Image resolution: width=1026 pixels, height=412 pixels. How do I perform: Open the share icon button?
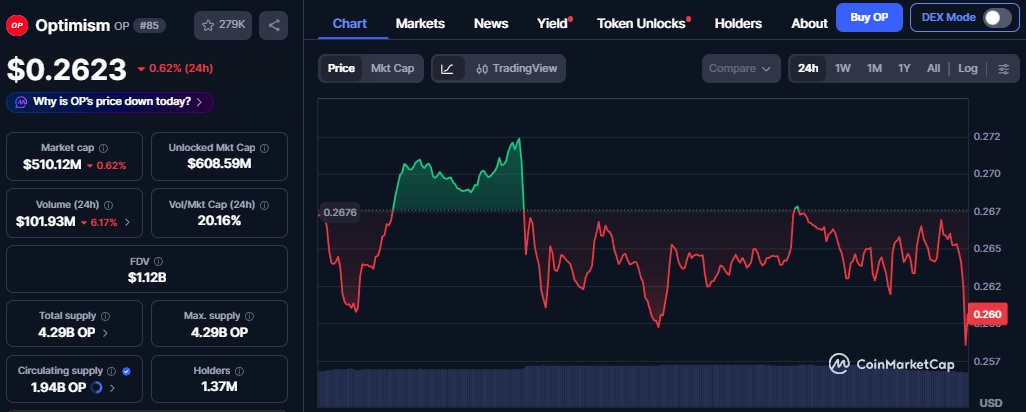tap(274, 26)
